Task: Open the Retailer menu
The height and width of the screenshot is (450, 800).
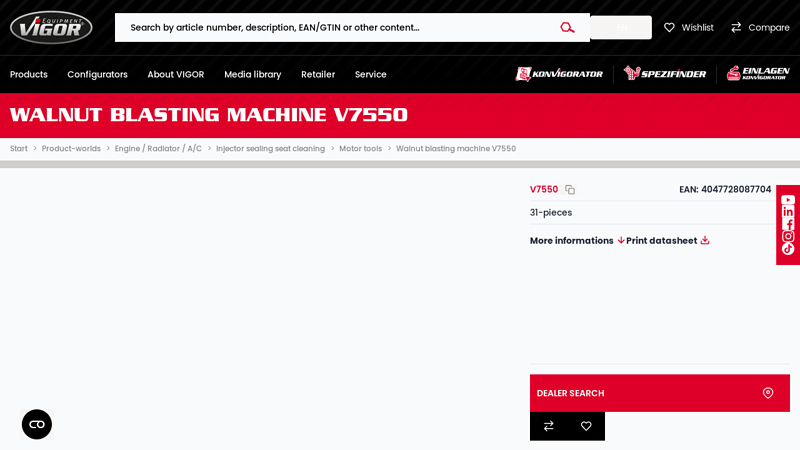Action: tap(318, 74)
